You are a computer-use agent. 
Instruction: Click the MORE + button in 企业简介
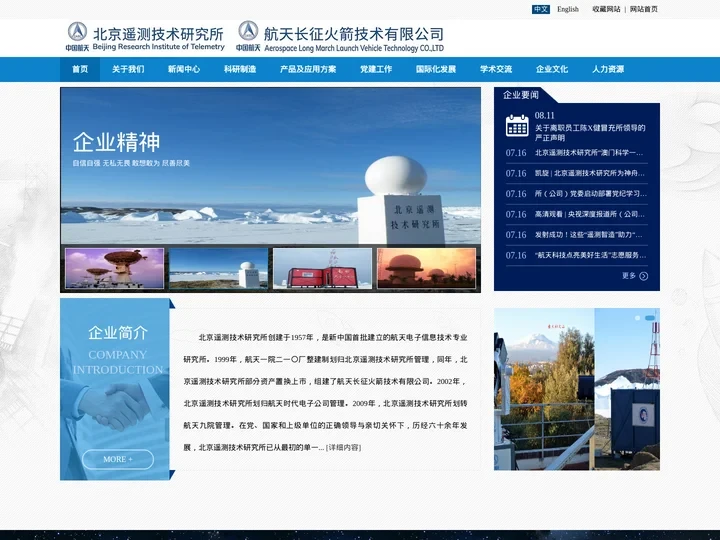[x=118, y=459]
